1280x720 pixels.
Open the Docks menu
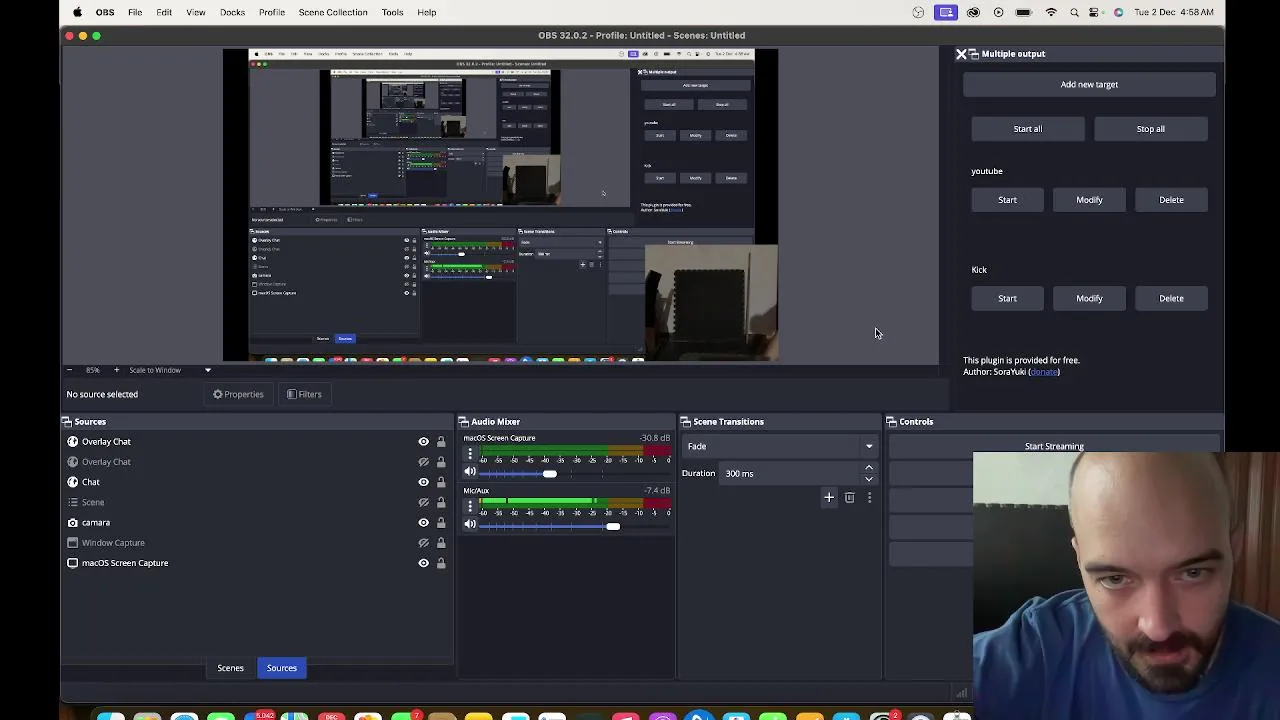point(232,12)
